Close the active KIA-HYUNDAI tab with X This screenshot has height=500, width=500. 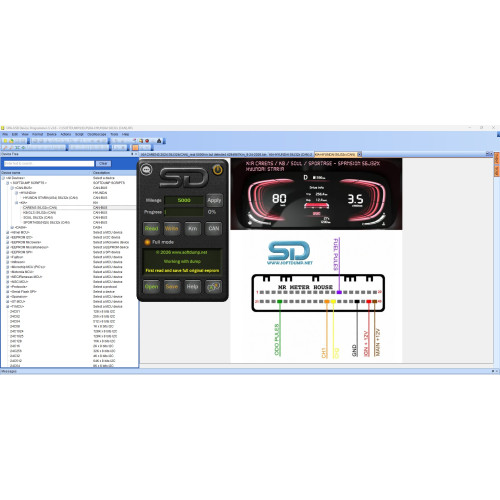point(359,154)
